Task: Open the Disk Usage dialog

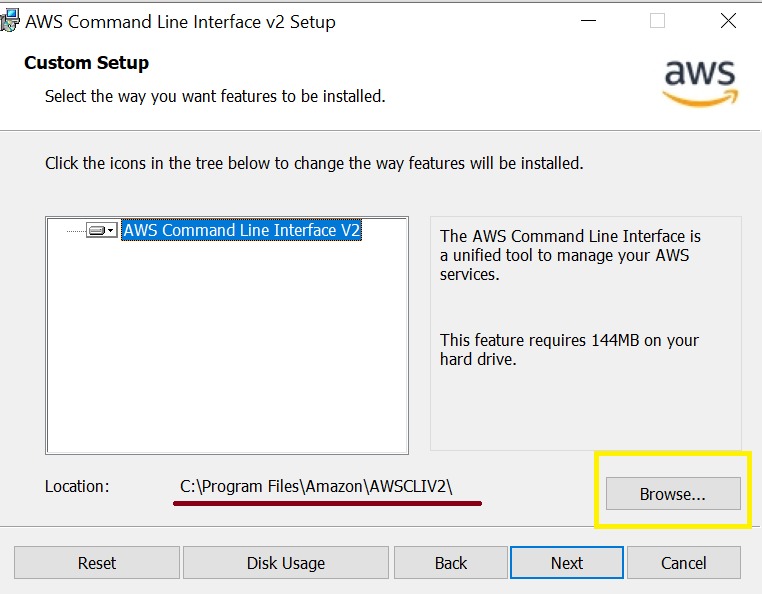Action: [x=286, y=563]
